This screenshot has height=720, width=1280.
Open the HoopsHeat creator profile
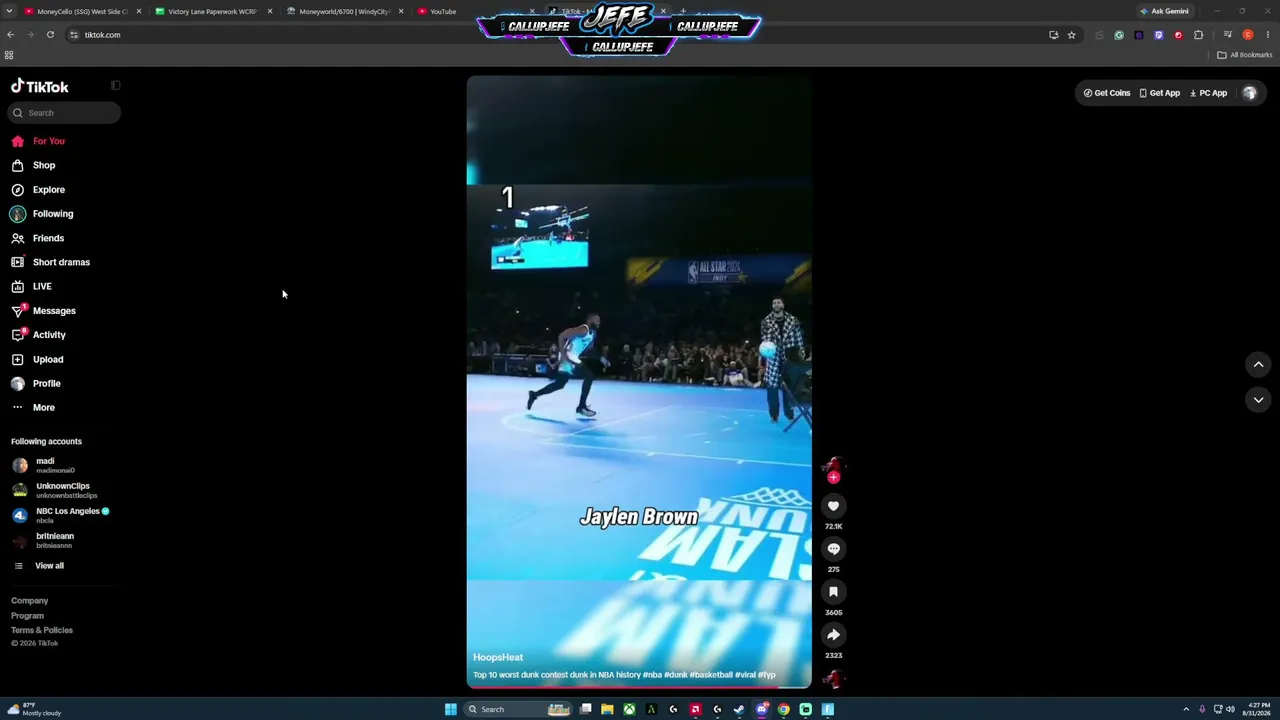(x=498, y=657)
